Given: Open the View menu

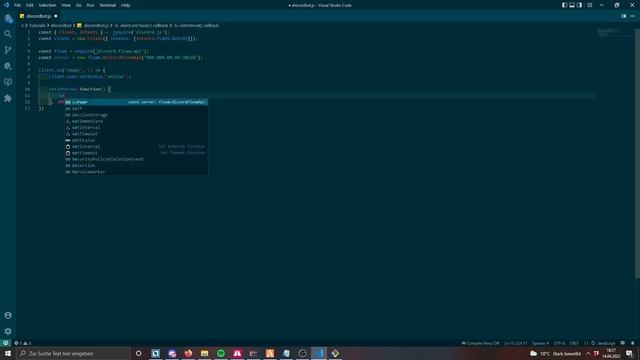Looking at the screenshot, I should coord(66,5).
